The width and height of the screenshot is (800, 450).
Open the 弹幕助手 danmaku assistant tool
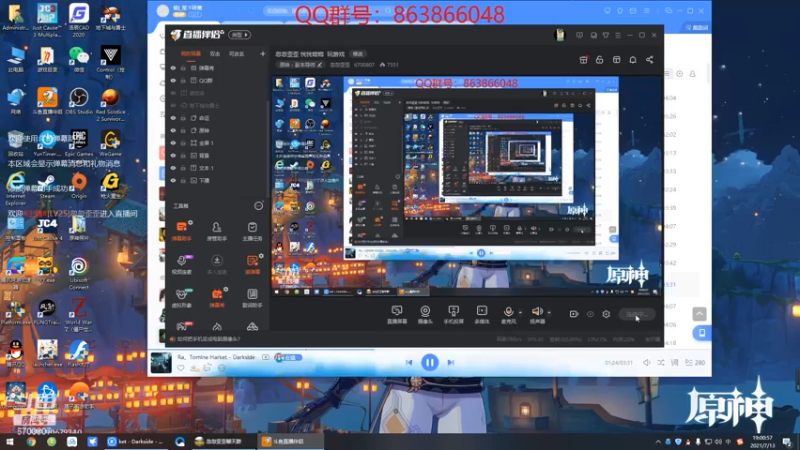[182, 231]
